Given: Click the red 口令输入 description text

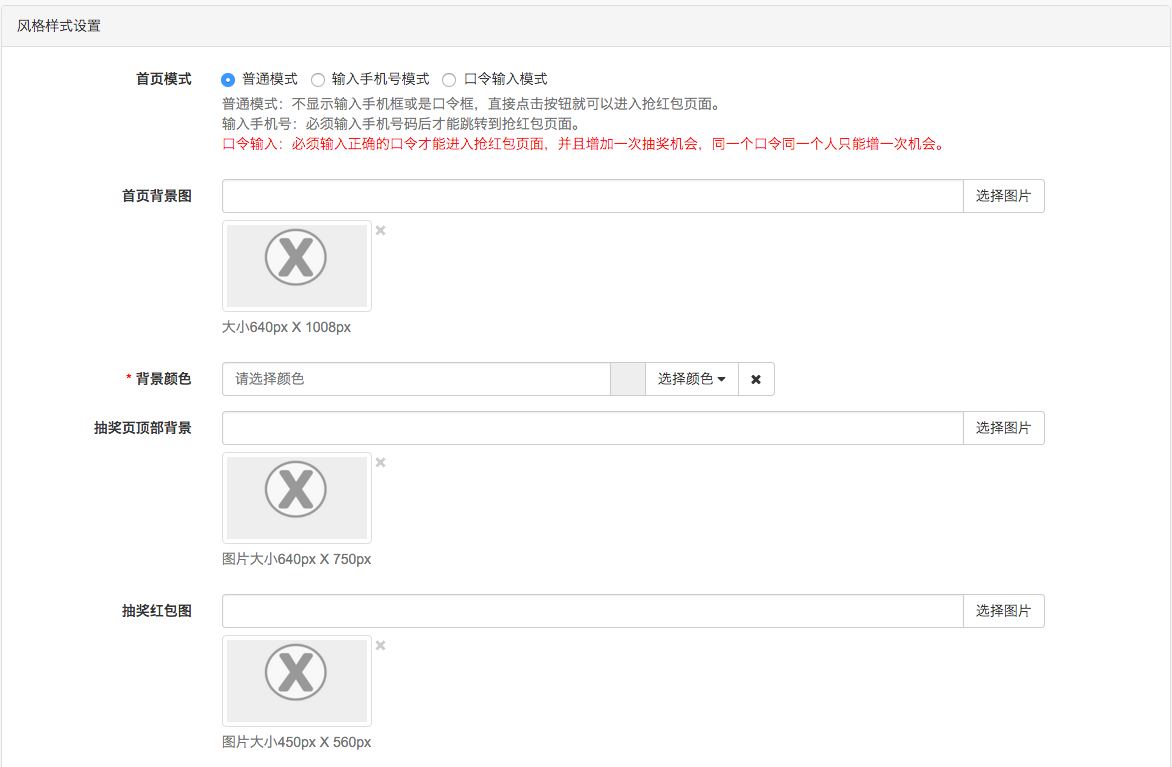Looking at the screenshot, I should click(x=585, y=144).
